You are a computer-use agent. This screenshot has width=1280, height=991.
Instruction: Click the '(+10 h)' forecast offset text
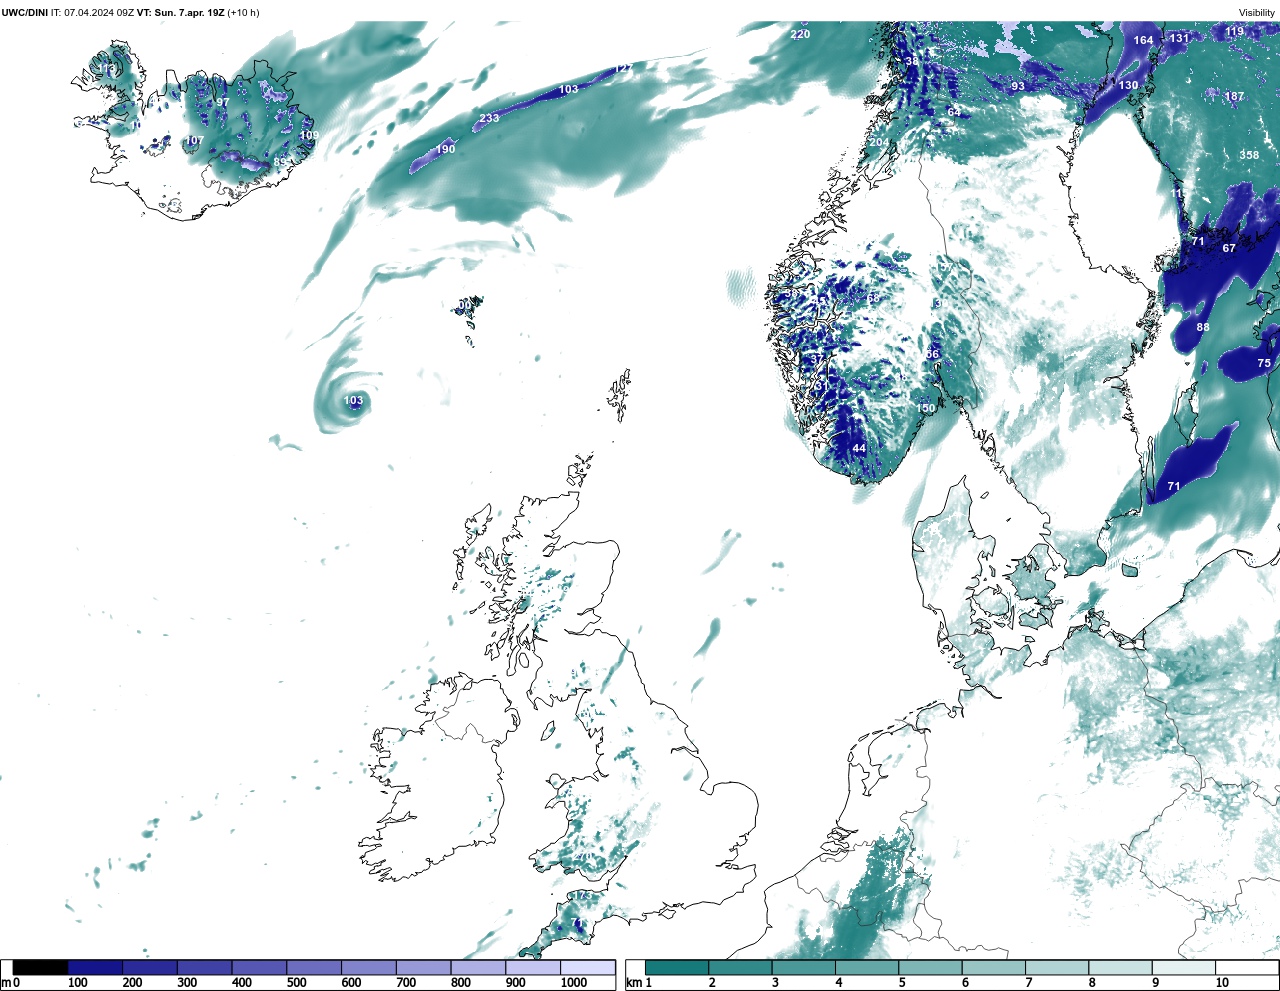(243, 13)
